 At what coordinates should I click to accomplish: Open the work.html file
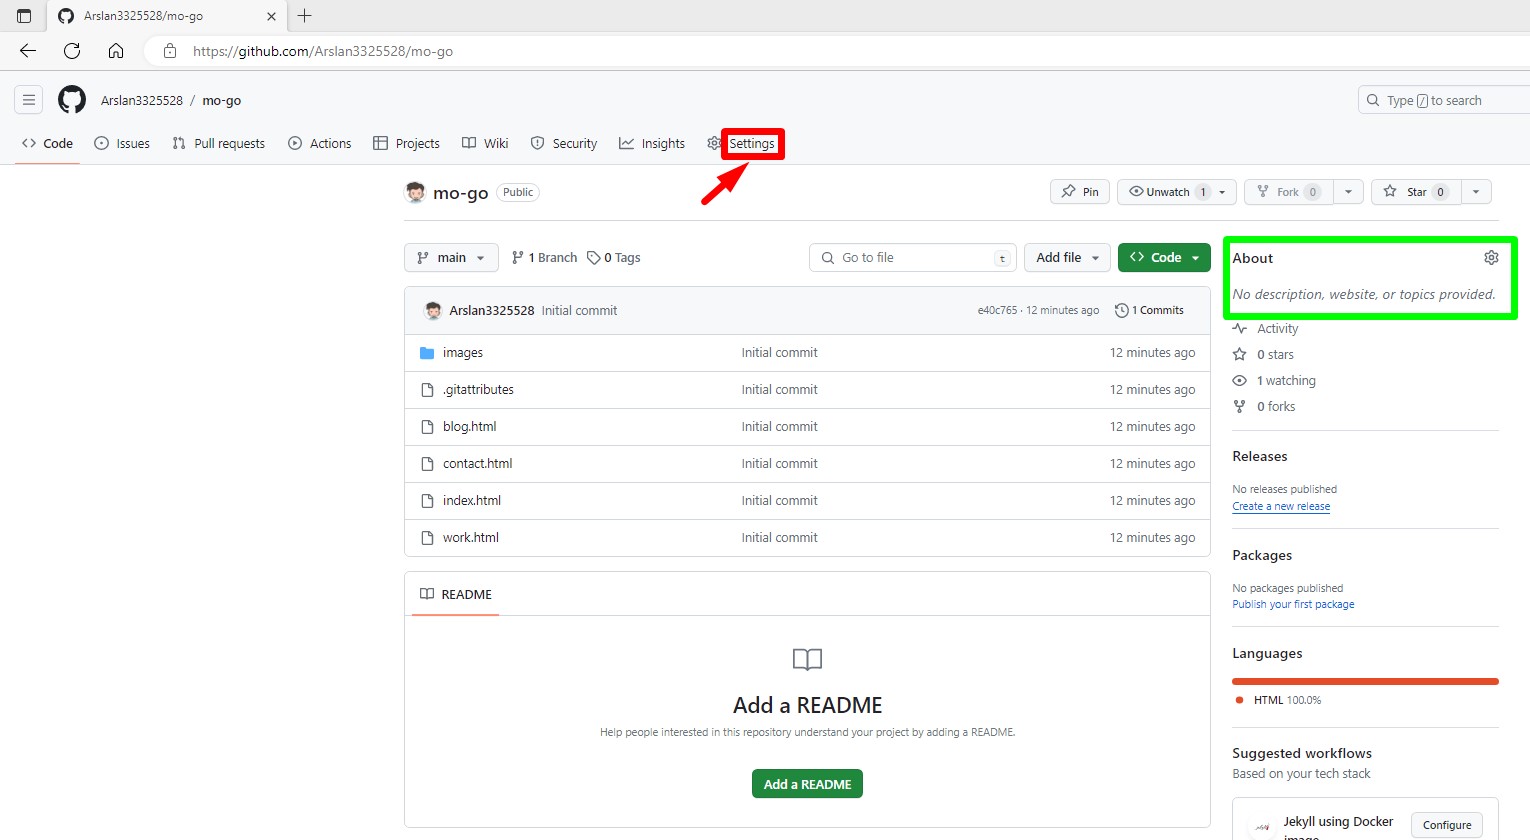tap(471, 538)
